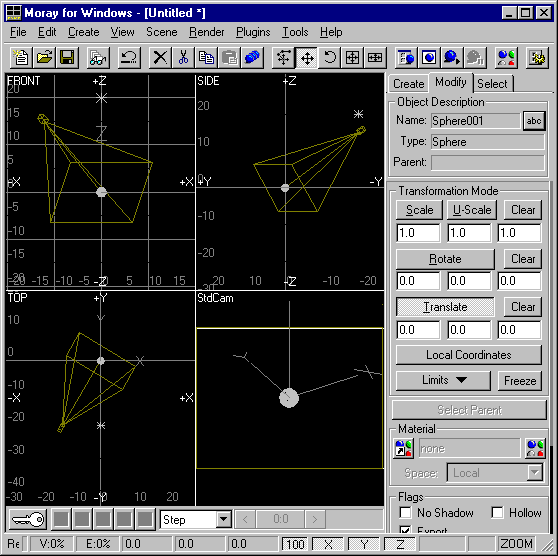
Task: Open the material editor colored spheres toolbar icon
Action: coord(506,57)
